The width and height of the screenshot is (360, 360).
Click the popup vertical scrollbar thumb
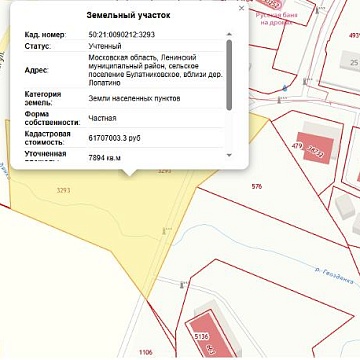(x=229, y=75)
